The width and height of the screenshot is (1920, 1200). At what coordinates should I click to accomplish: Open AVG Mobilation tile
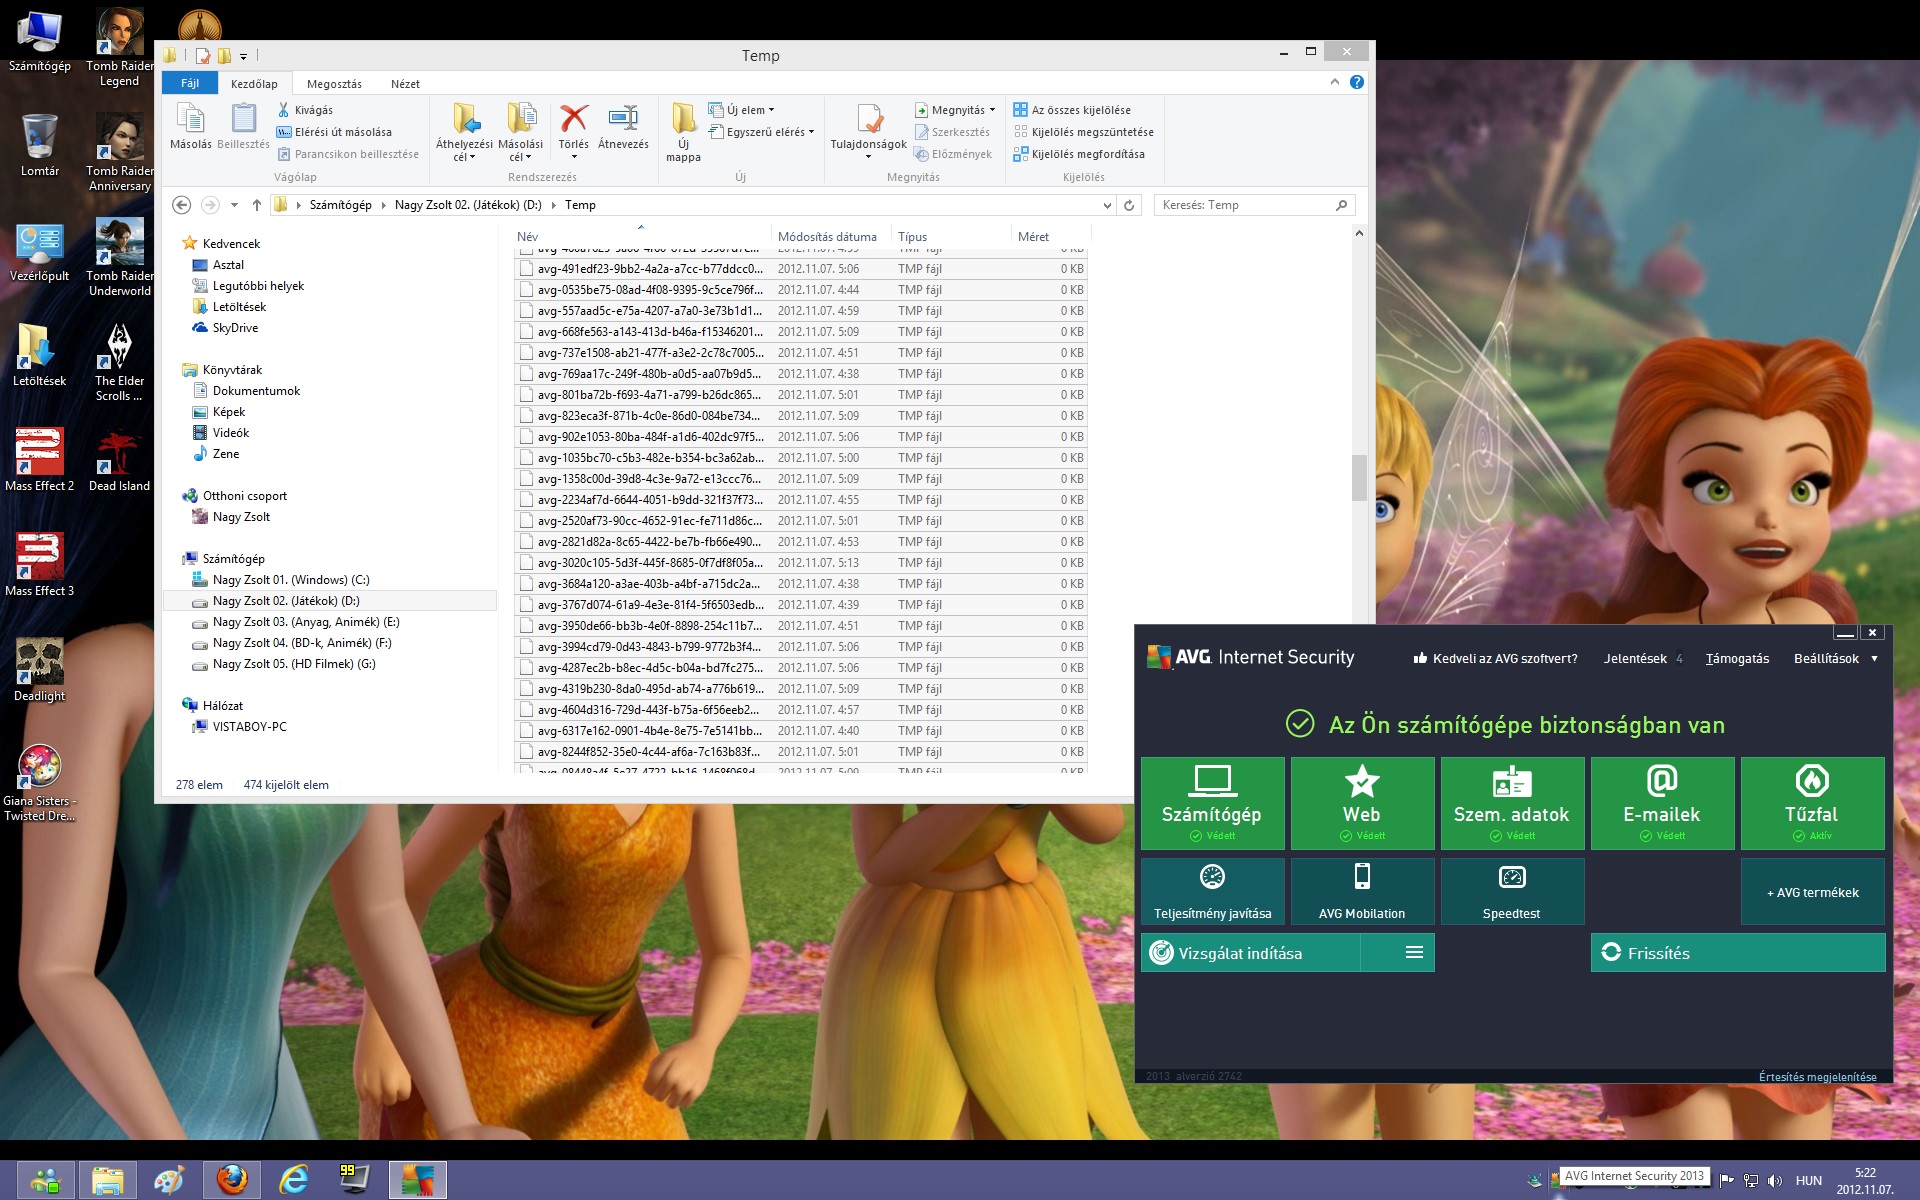click(x=1362, y=891)
